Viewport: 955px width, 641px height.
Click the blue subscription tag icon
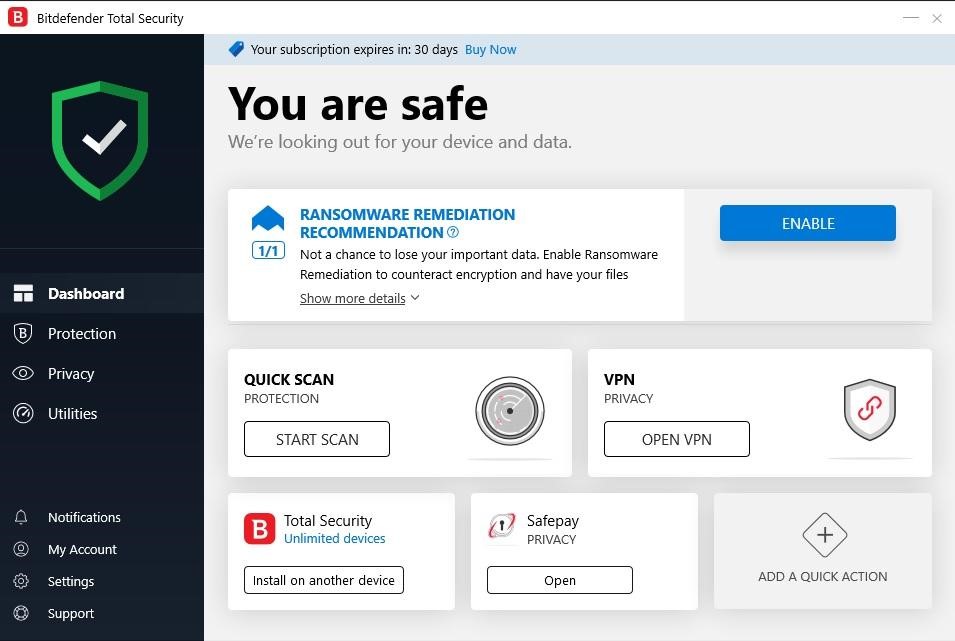236,49
